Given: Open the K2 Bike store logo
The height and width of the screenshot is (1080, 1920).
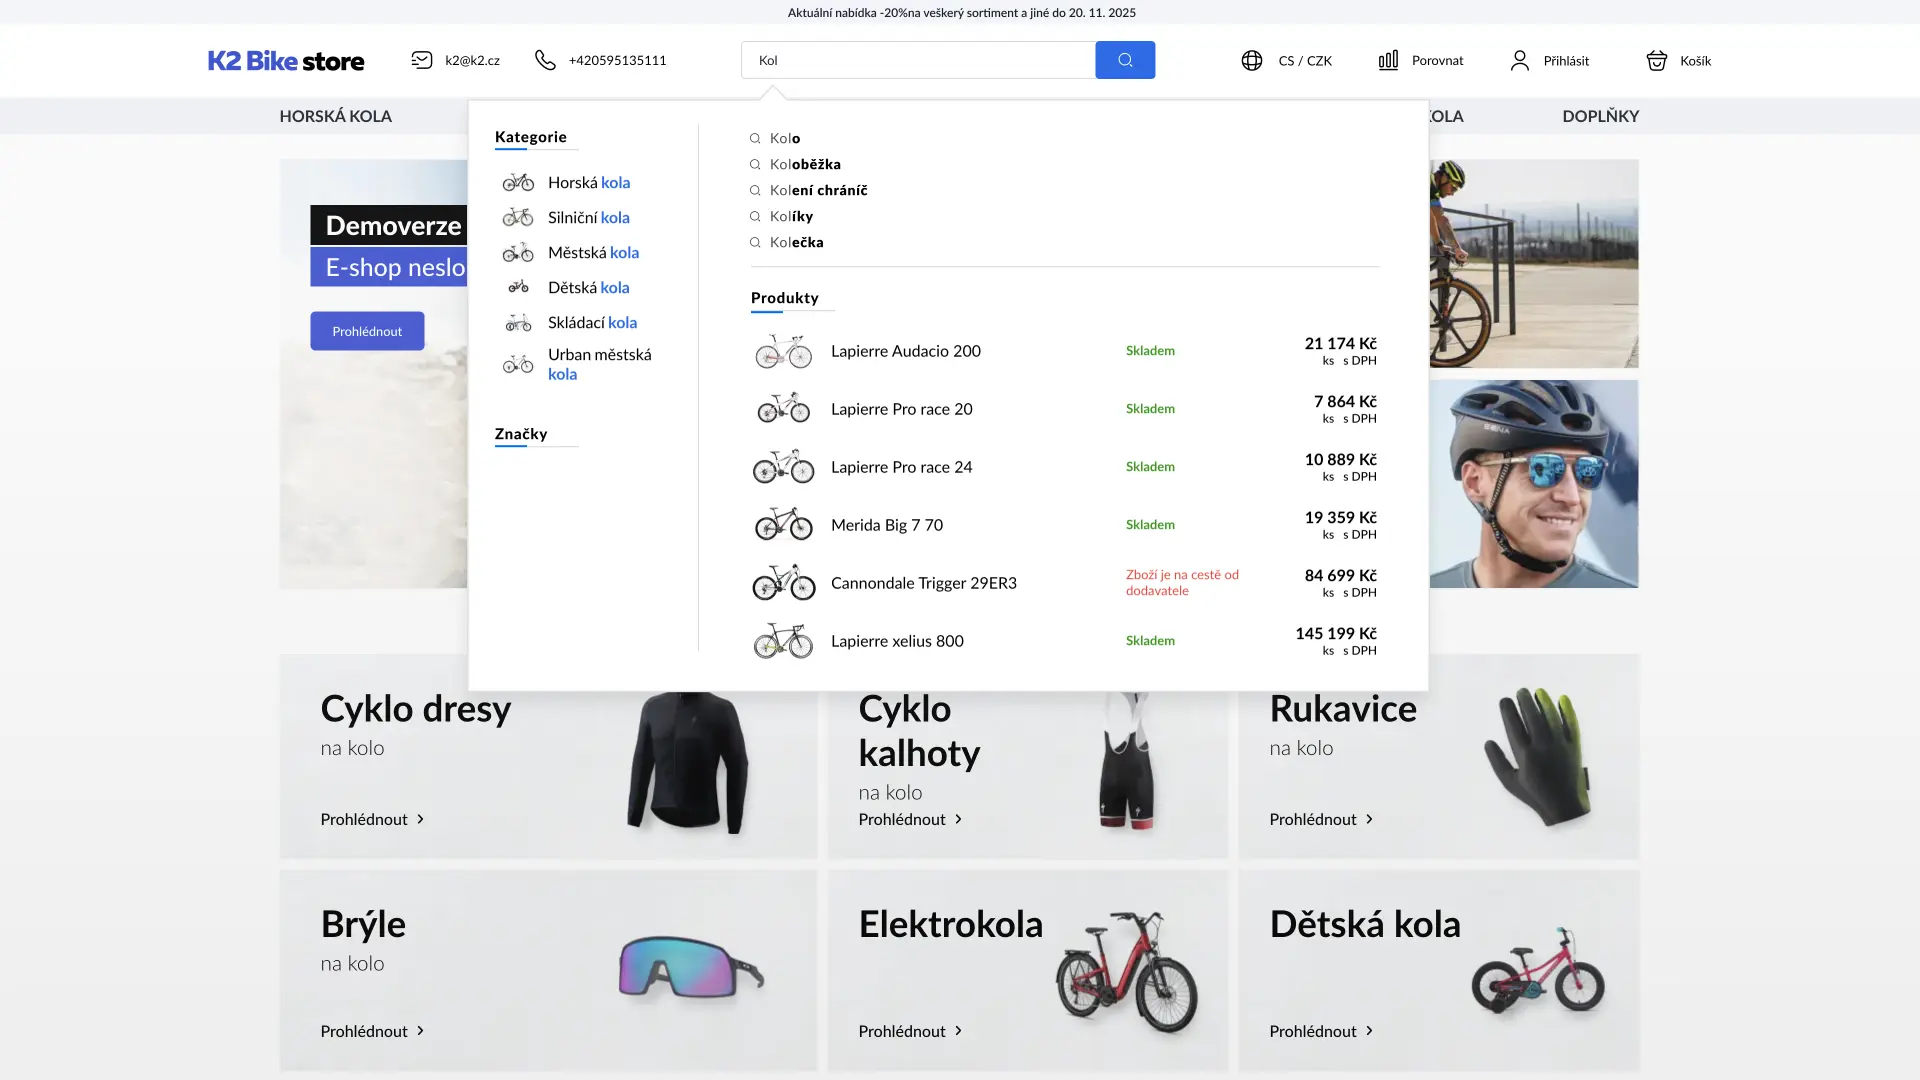Looking at the screenshot, I should point(286,60).
